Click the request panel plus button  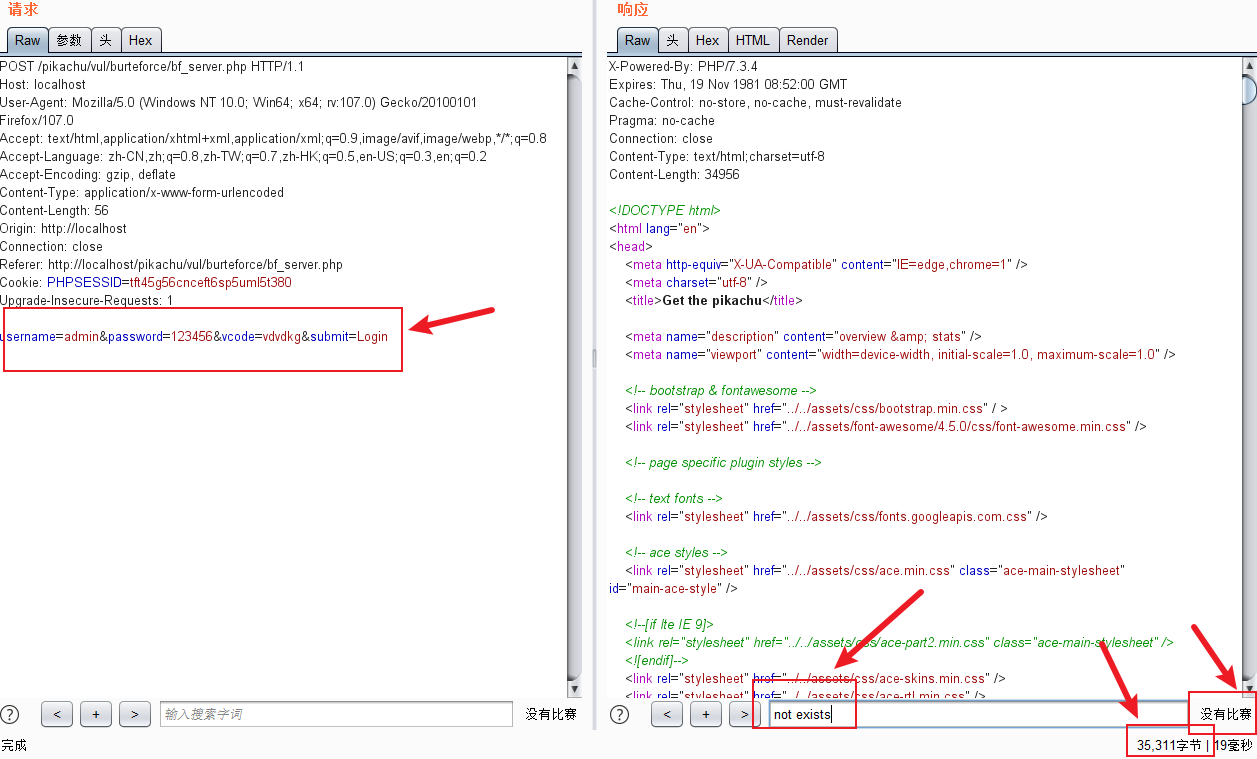pos(96,714)
